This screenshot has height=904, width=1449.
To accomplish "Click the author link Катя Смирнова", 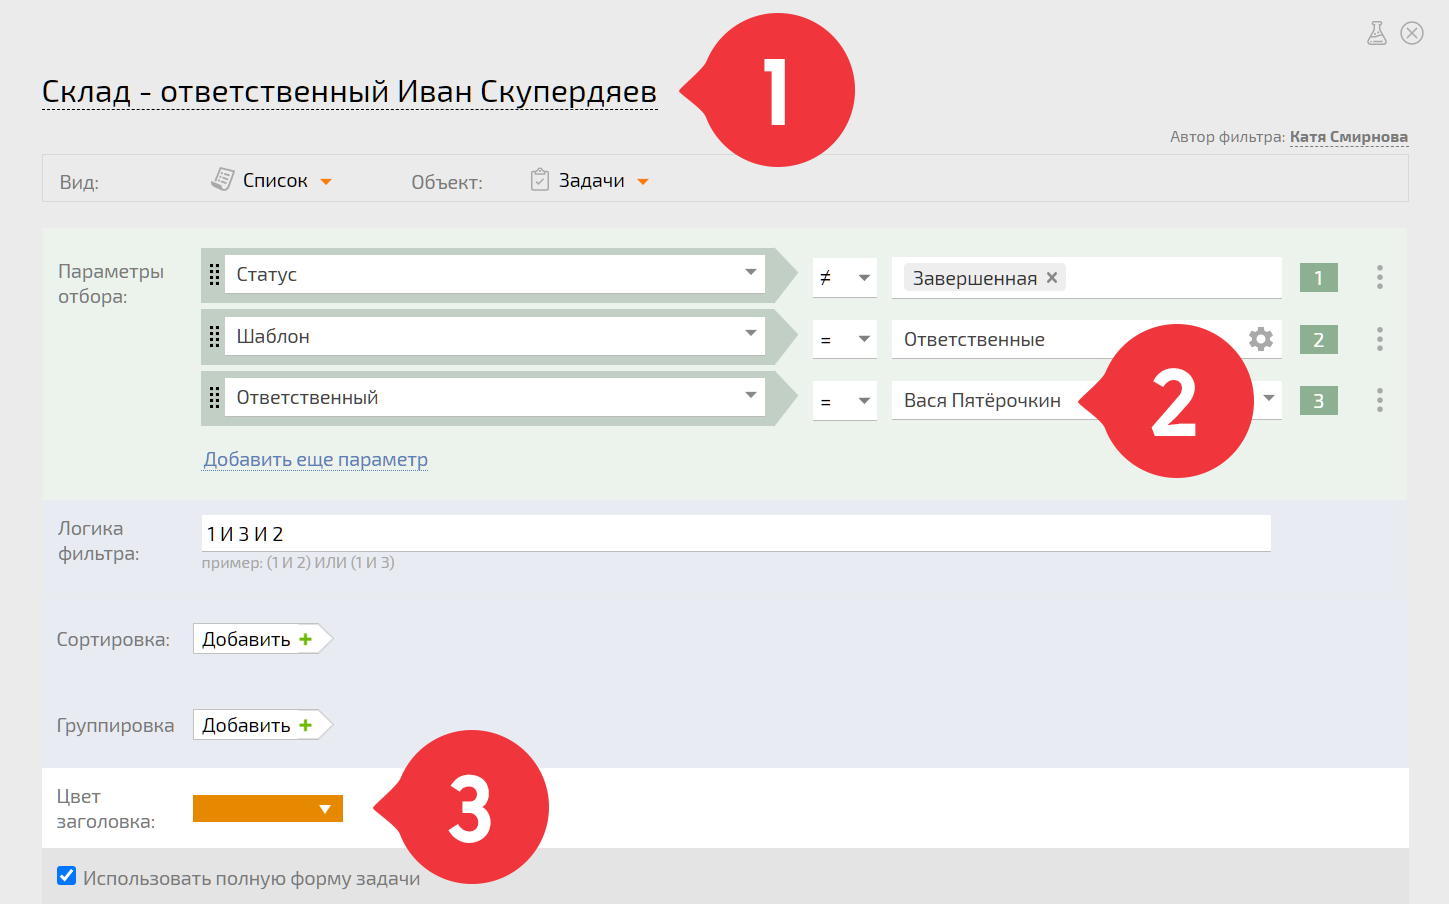I will 1349,137.
